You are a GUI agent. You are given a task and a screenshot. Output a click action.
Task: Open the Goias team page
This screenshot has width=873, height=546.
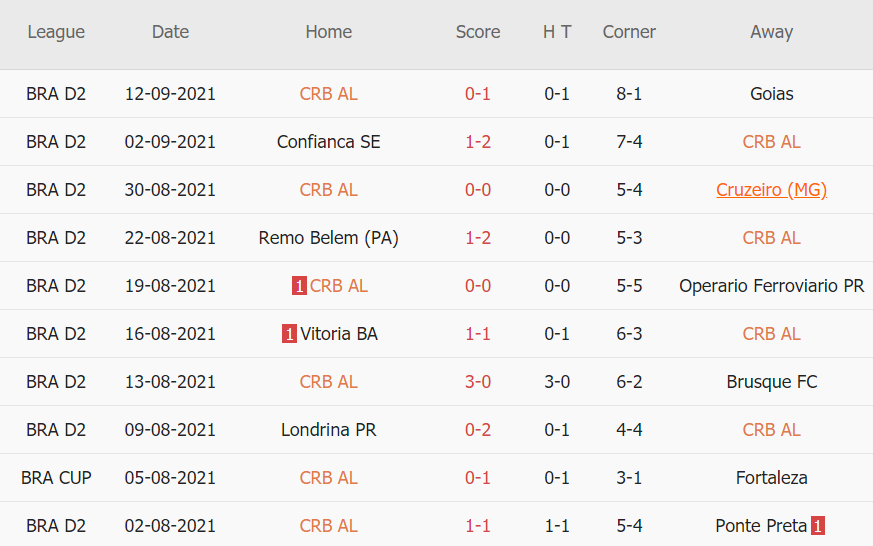coord(771,94)
